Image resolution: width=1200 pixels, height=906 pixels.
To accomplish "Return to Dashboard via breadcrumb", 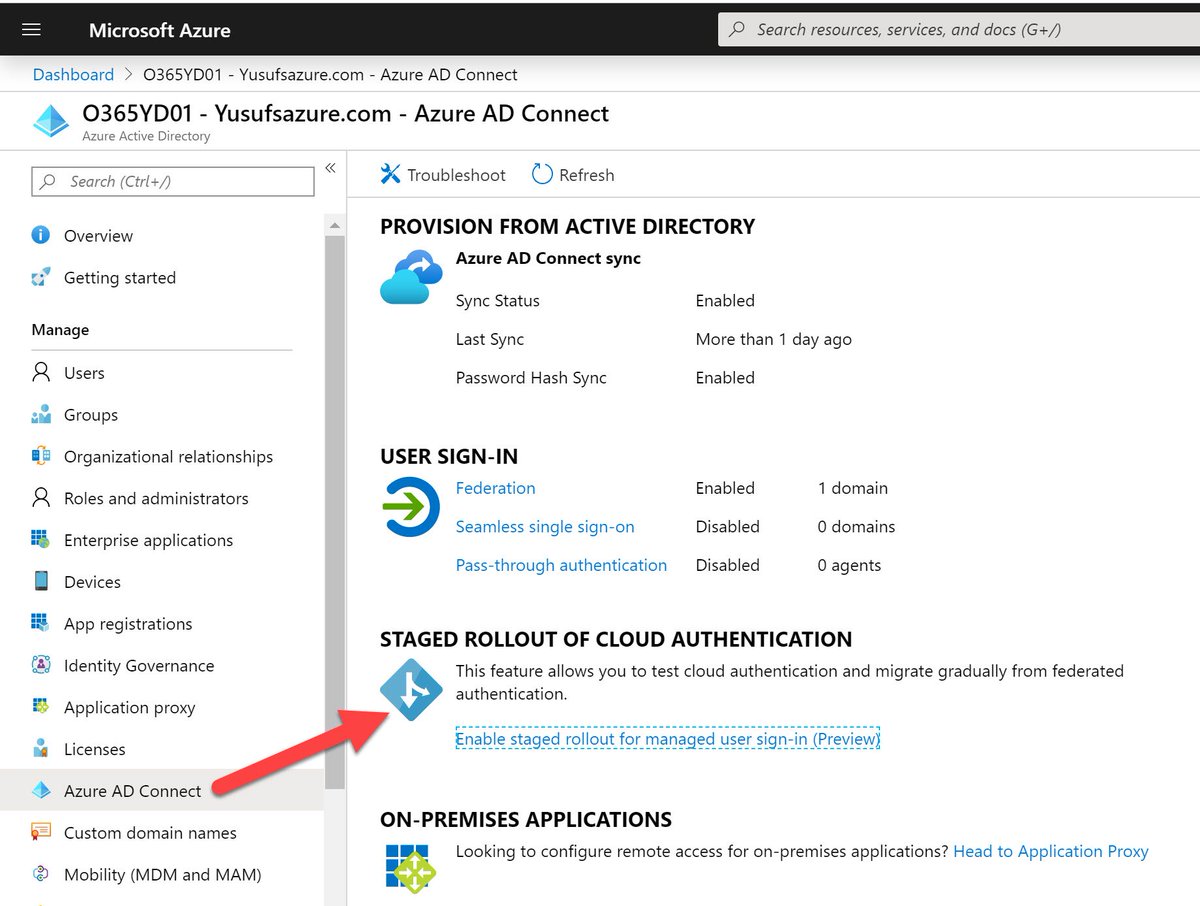I will tap(73, 74).
